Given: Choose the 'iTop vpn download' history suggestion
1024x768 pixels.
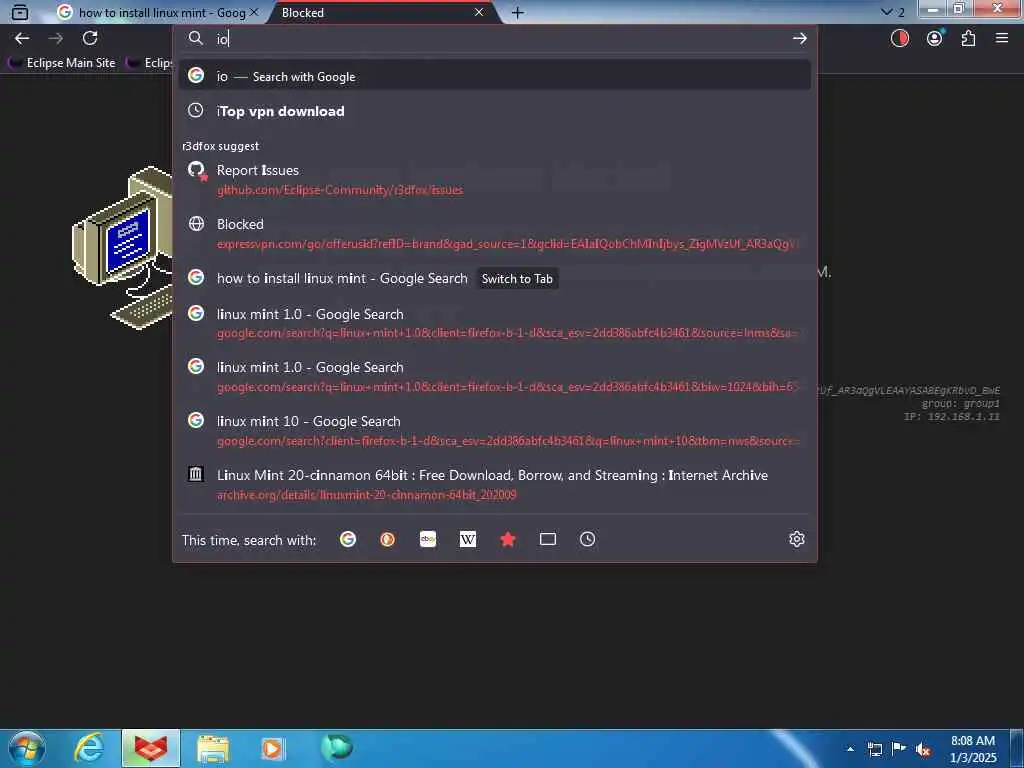Looking at the screenshot, I should point(495,111).
